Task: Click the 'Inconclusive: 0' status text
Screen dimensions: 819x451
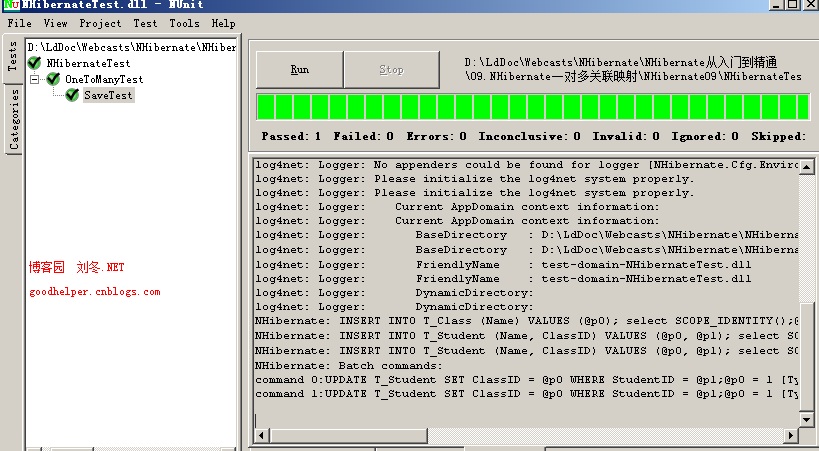Action: tap(530, 136)
